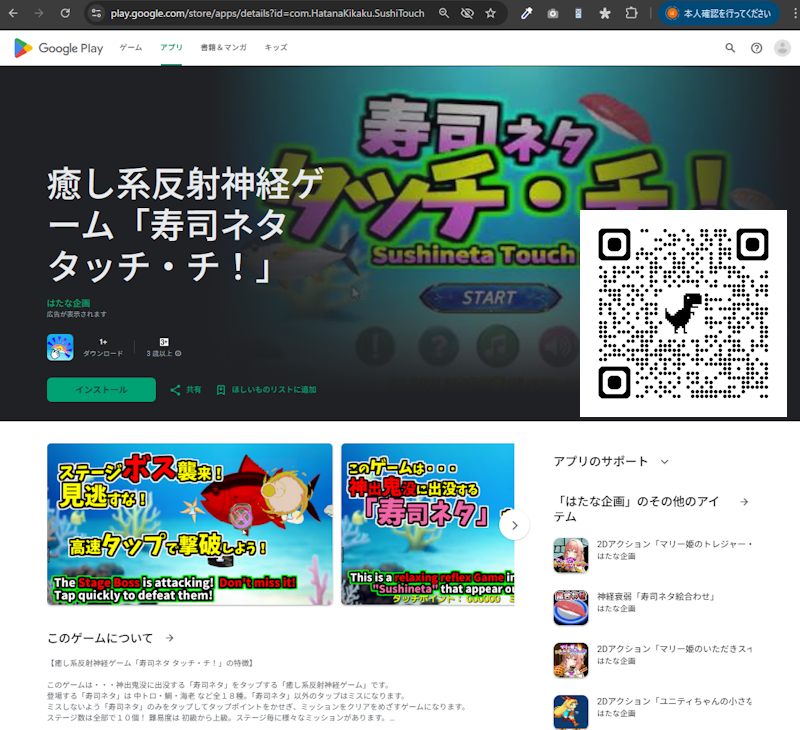800x730 pixels.
Task: Open site information icon in address bar
Action: pyautogui.click(x=96, y=13)
